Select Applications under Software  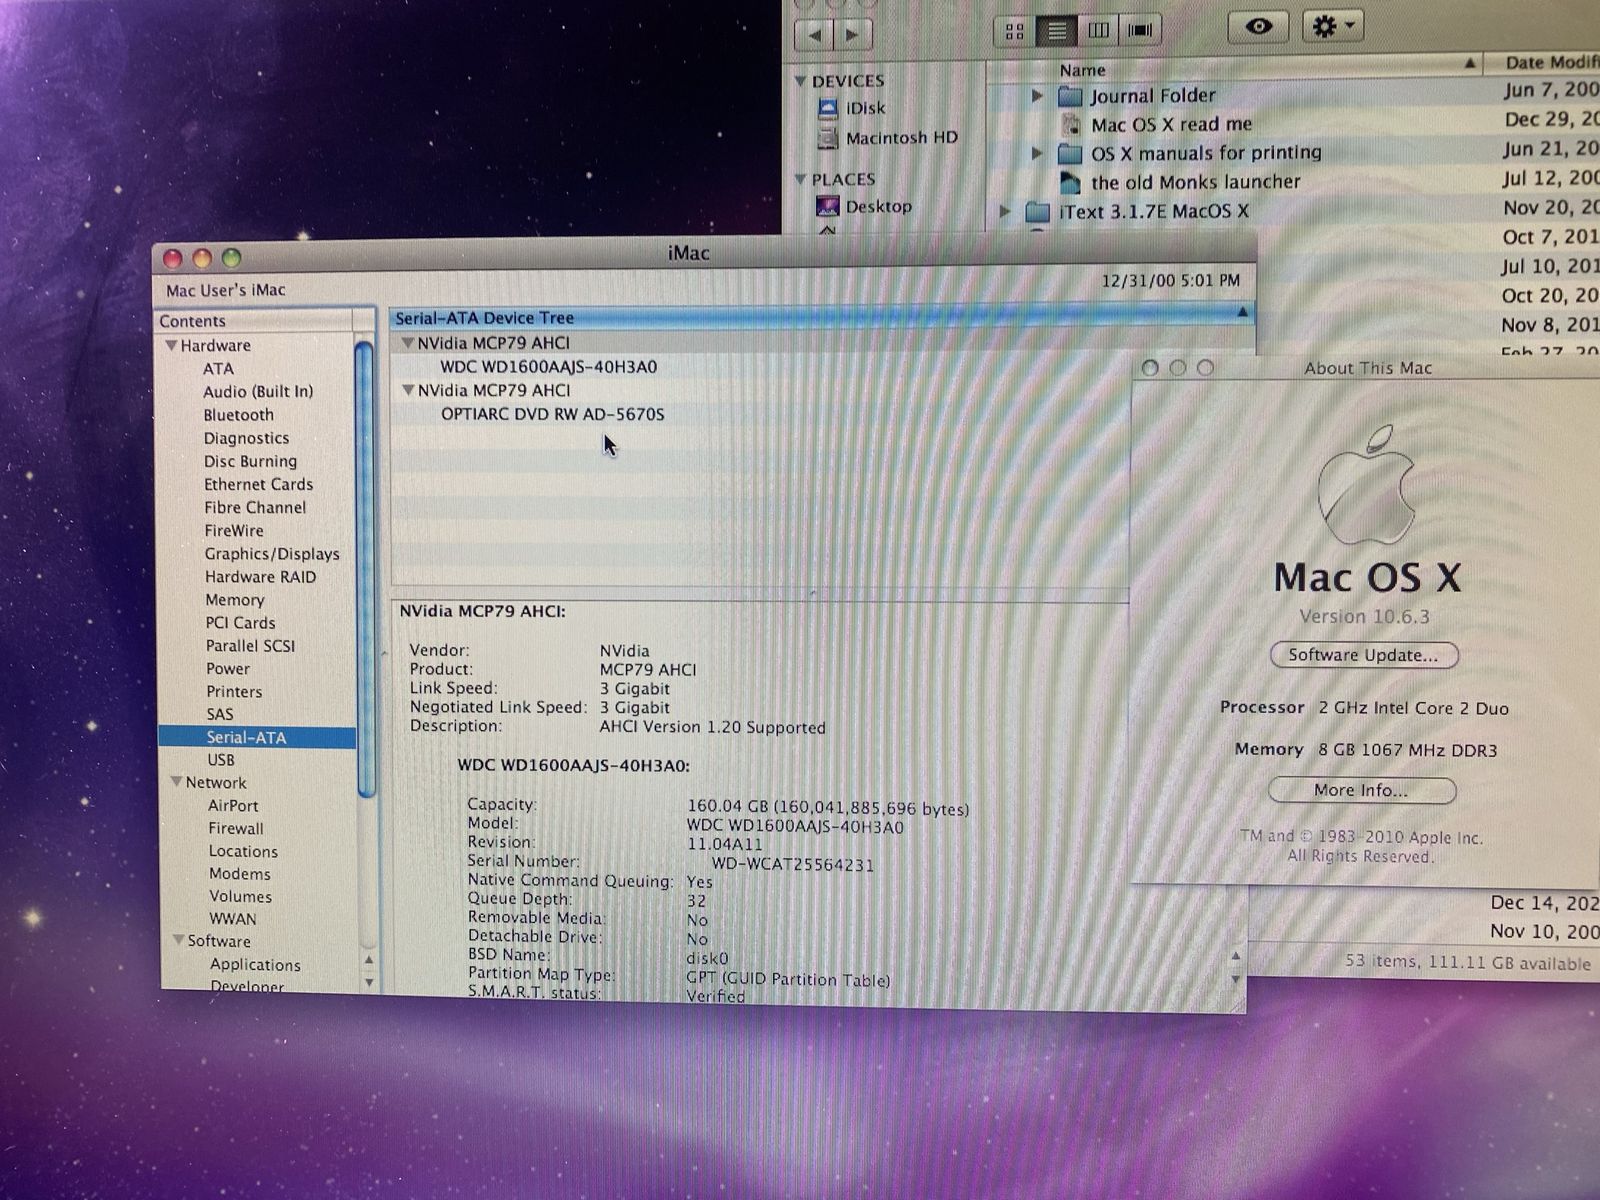click(x=255, y=964)
